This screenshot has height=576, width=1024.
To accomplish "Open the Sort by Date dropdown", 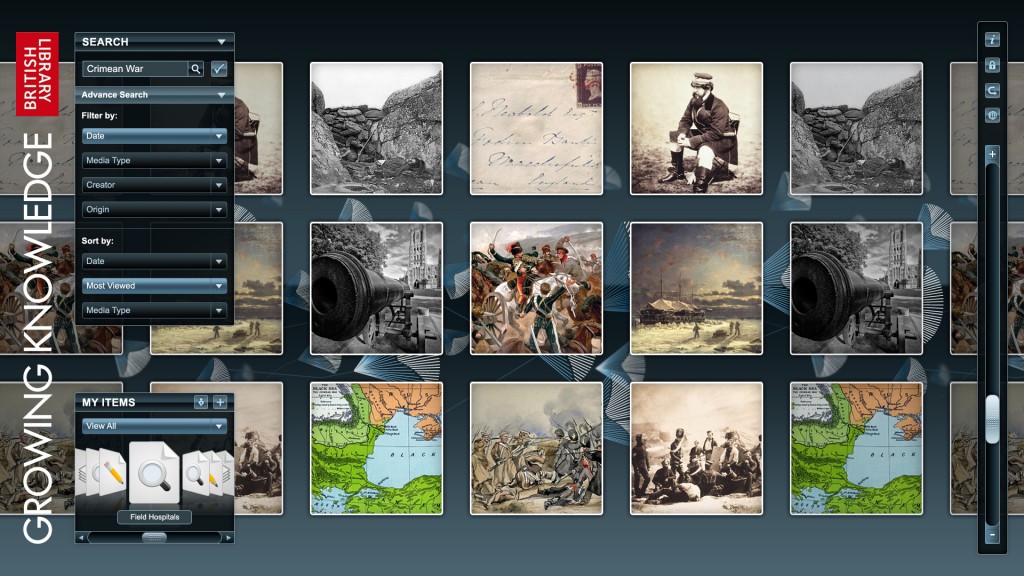I will 154,261.
